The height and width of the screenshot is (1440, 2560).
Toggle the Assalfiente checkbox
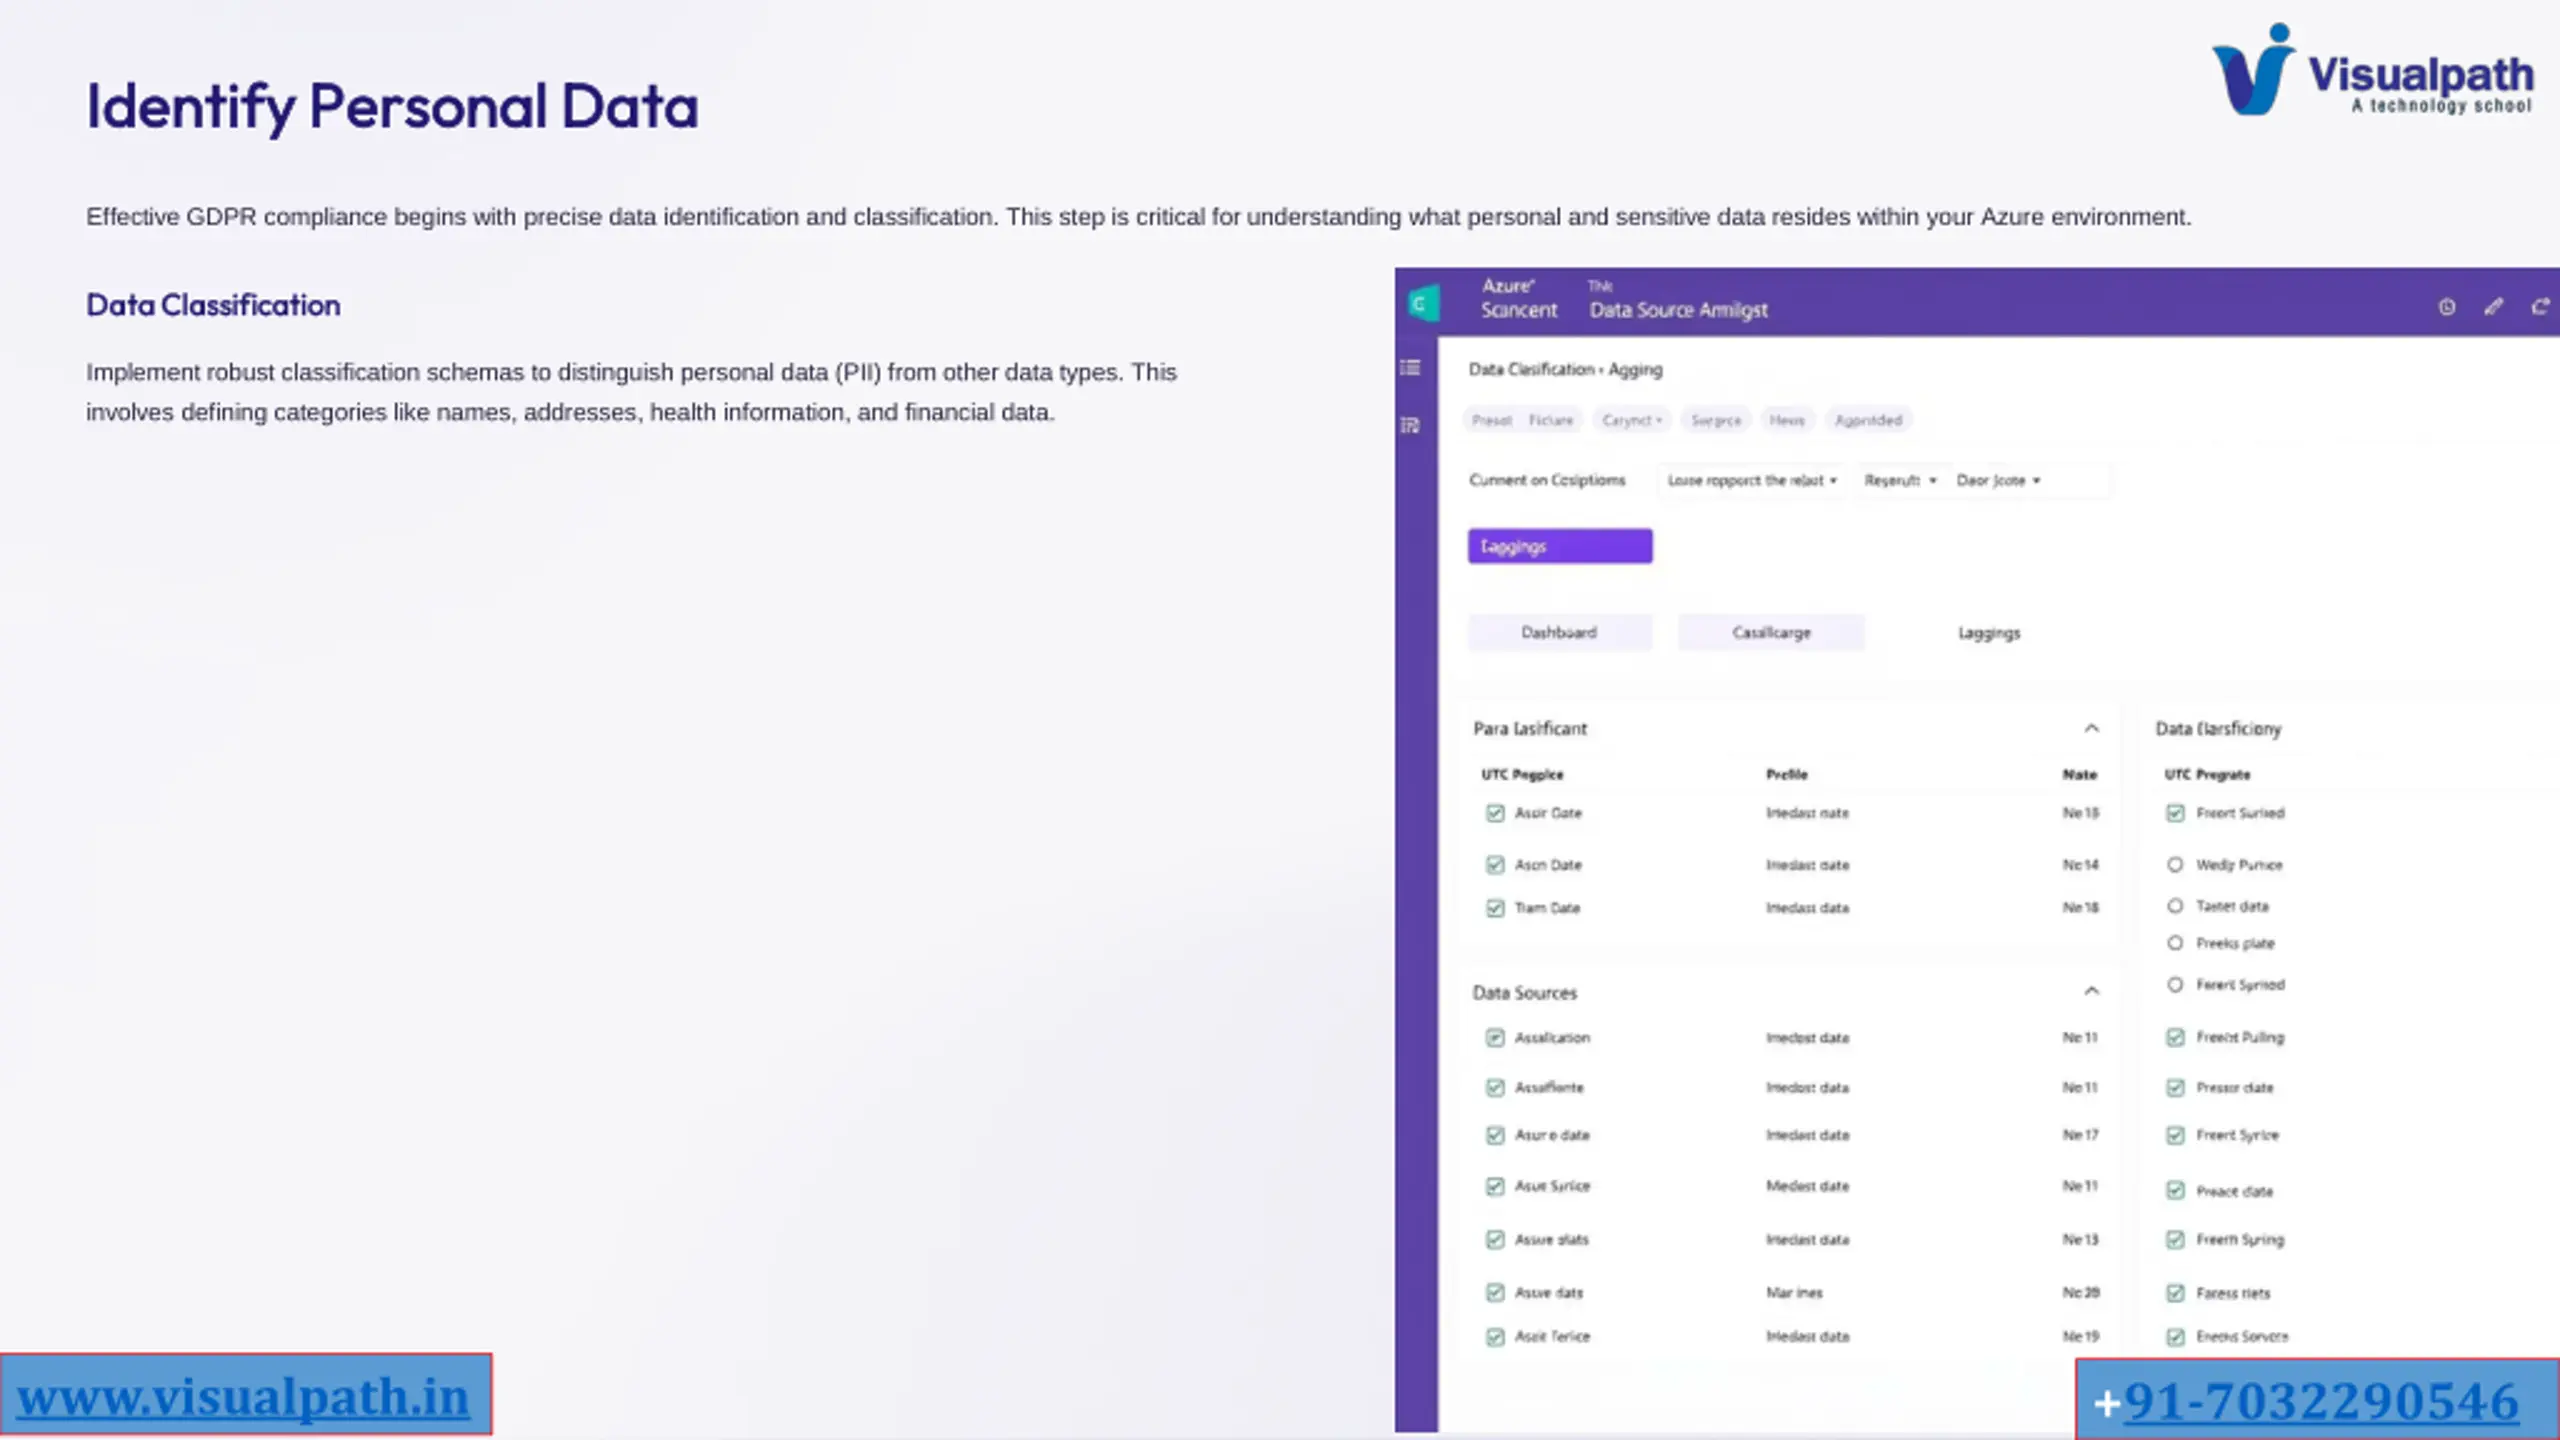click(1495, 1088)
